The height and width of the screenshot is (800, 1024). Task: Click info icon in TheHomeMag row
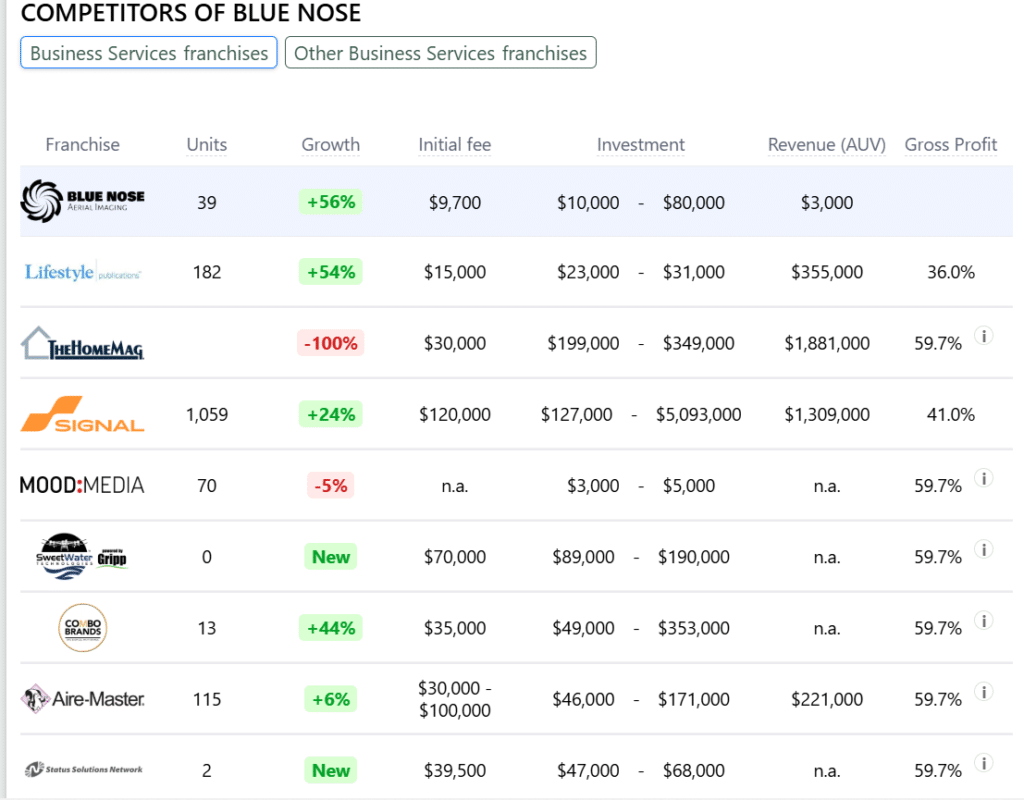984,336
